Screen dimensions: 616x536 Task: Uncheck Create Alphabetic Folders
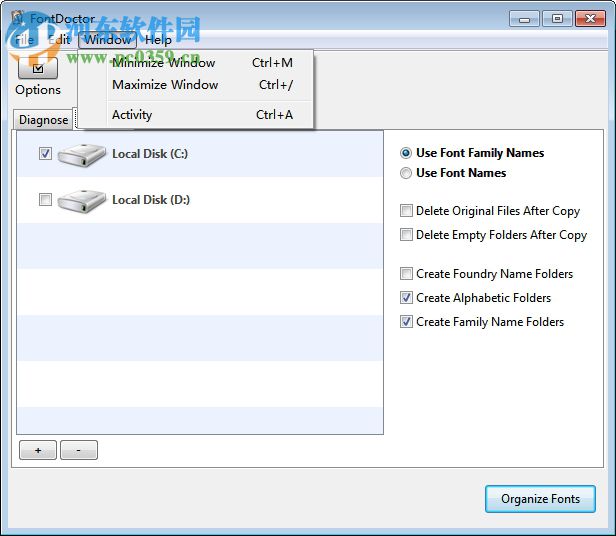point(406,297)
